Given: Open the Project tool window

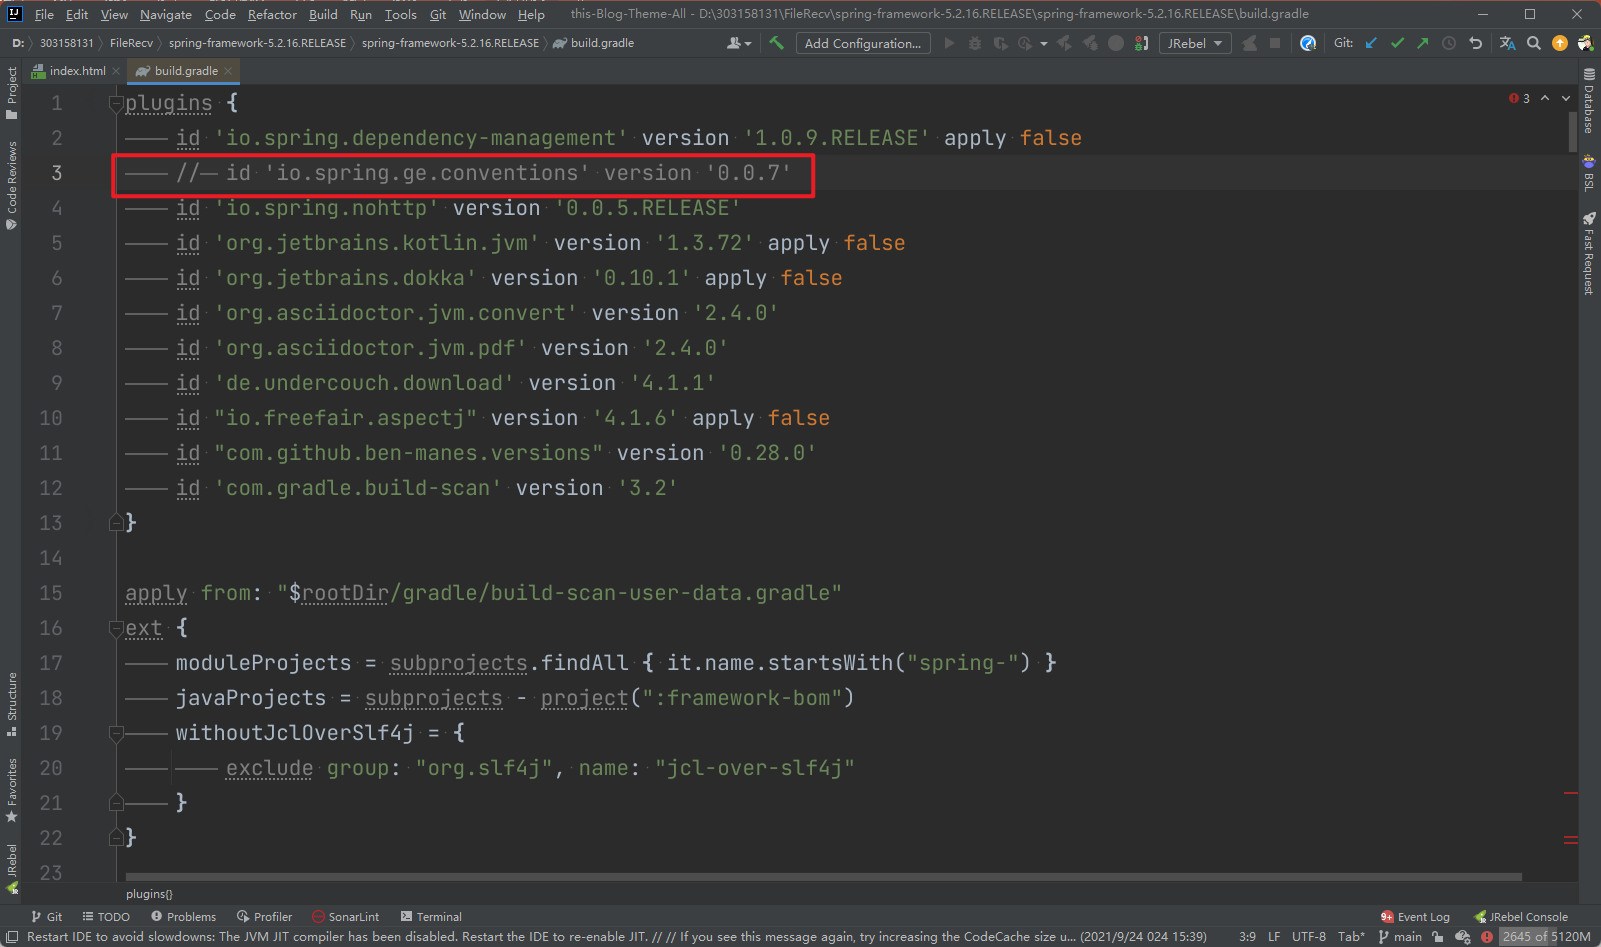Looking at the screenshot, I should tap(11, 93).
